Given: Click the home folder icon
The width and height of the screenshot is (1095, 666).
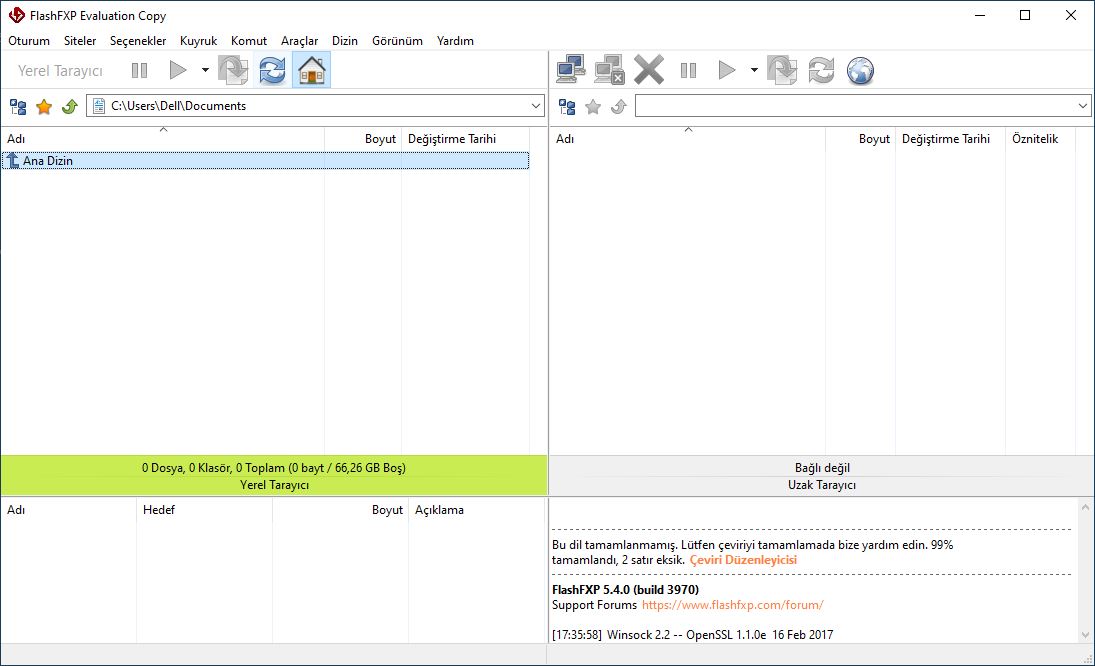Looking at the screenshot, I should click(311, 70).
